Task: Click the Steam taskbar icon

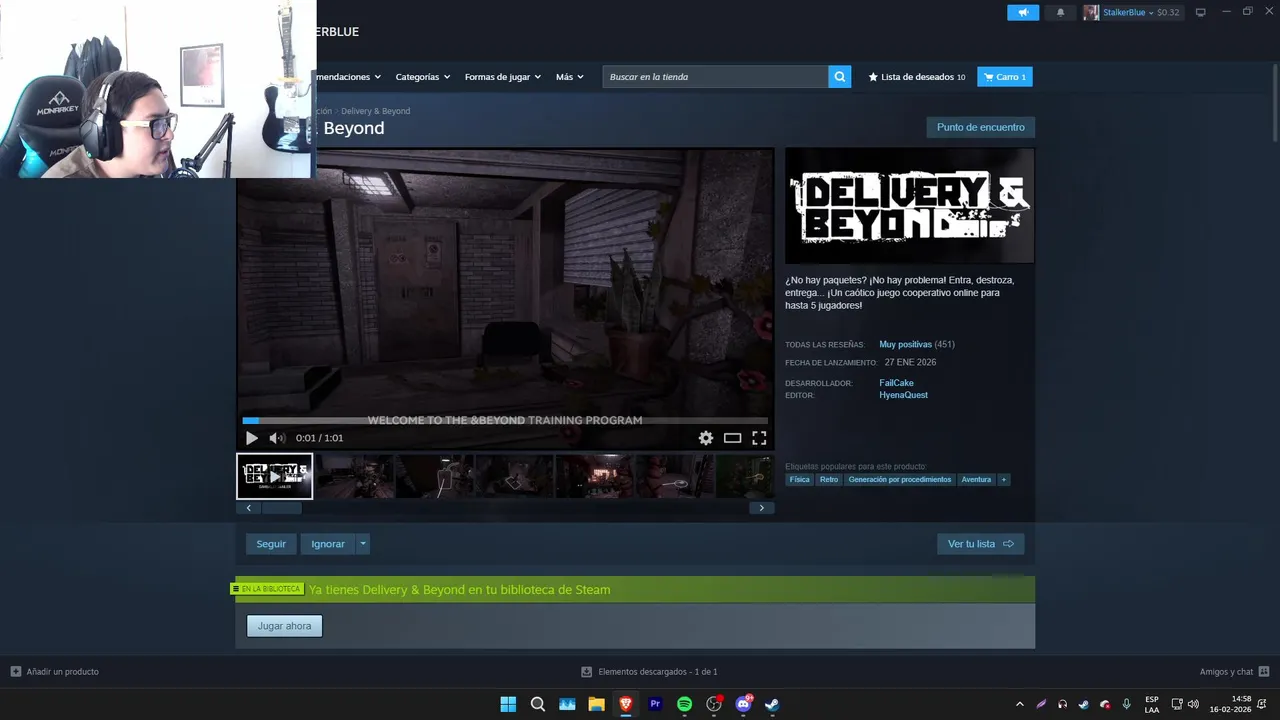Action: [772, 704]
